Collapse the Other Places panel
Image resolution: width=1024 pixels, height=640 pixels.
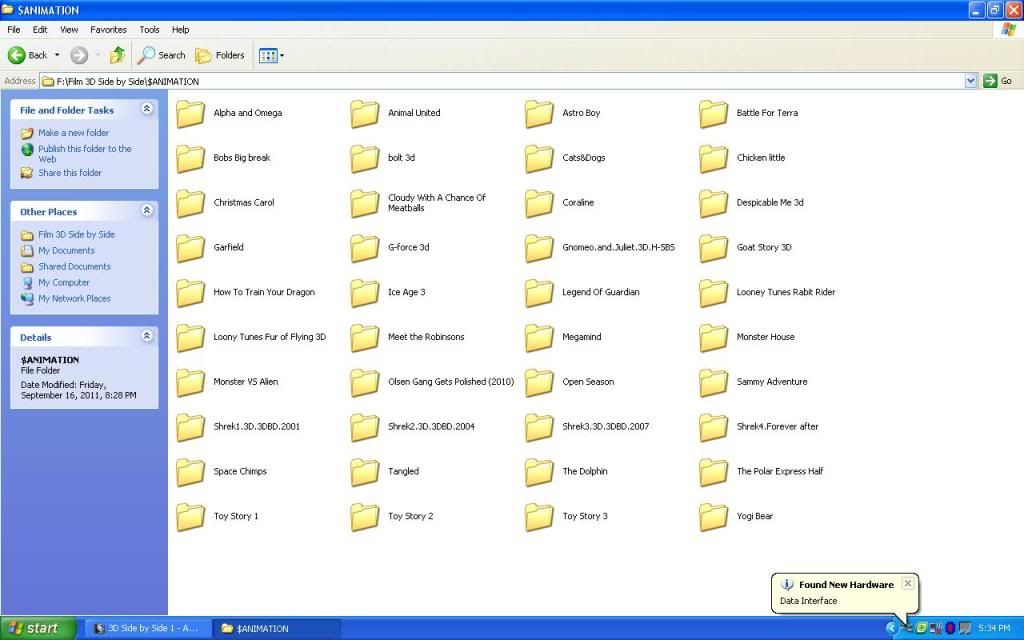(x=147, y=210)
